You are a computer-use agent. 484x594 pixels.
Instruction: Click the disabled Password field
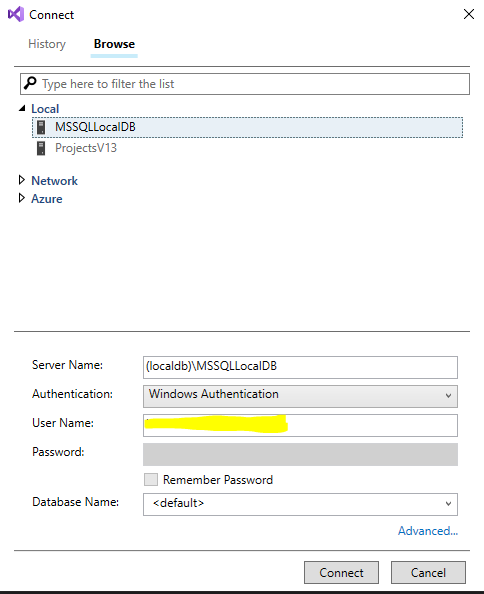coord(300,454)
